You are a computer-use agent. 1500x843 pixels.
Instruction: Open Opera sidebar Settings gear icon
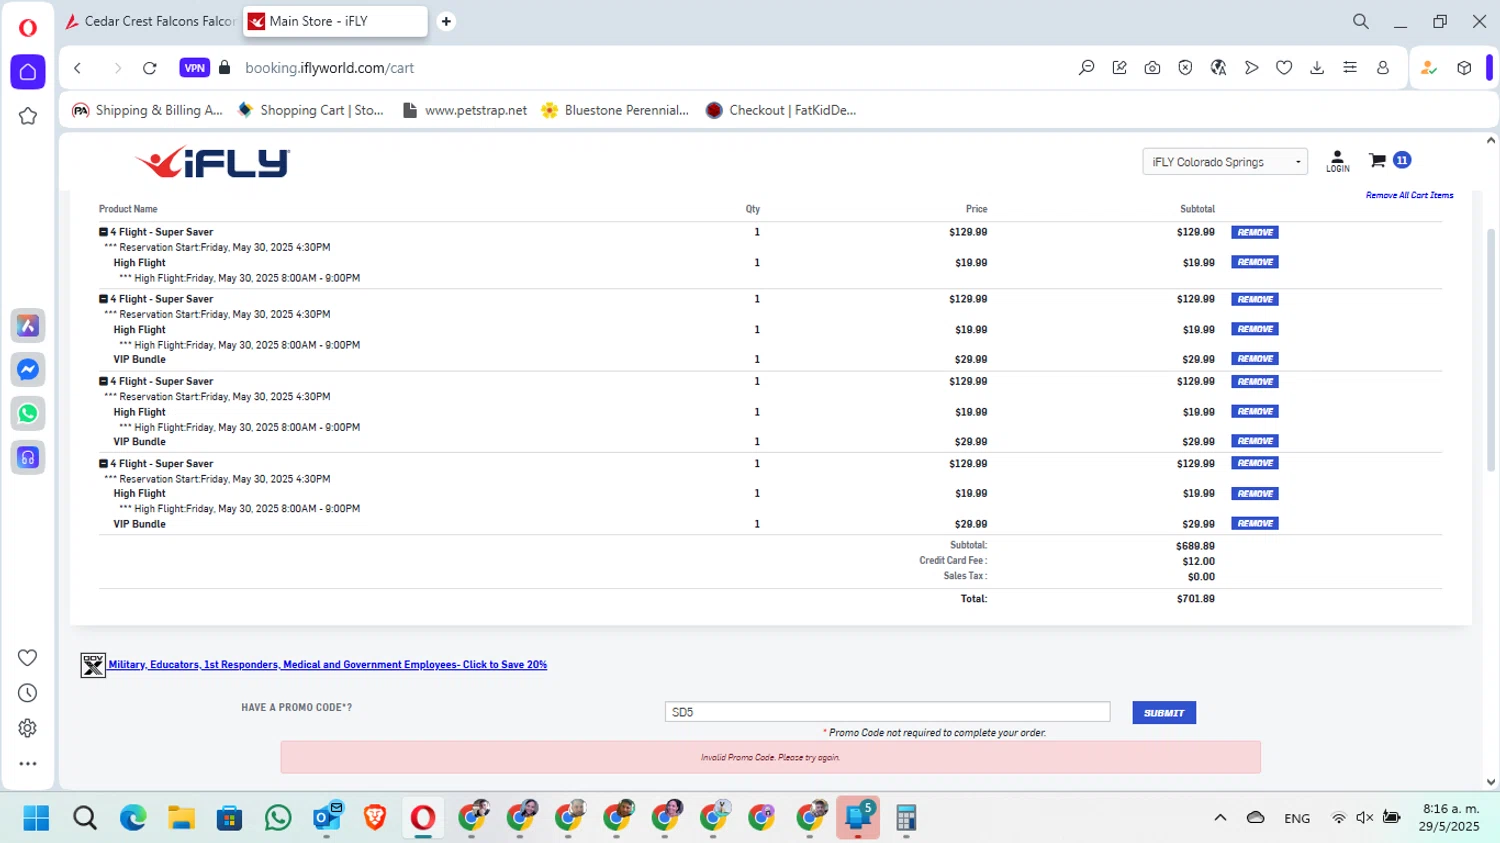(28, 728)
